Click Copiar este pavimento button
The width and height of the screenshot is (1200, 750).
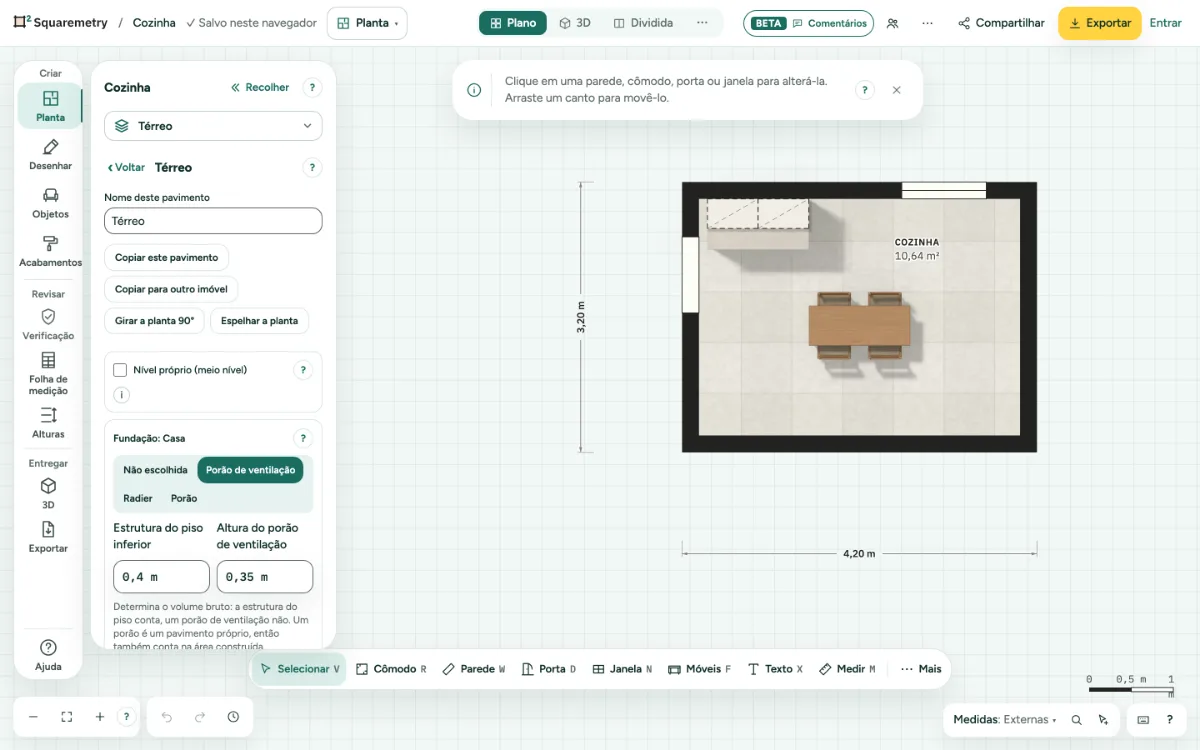(x=166, y=257)
